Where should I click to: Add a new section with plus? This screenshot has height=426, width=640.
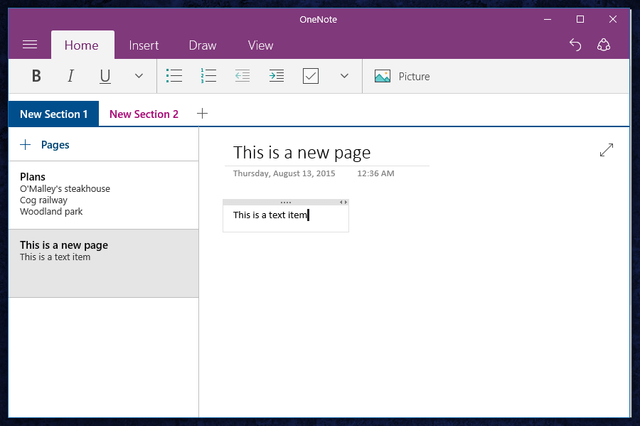point(202,113)
